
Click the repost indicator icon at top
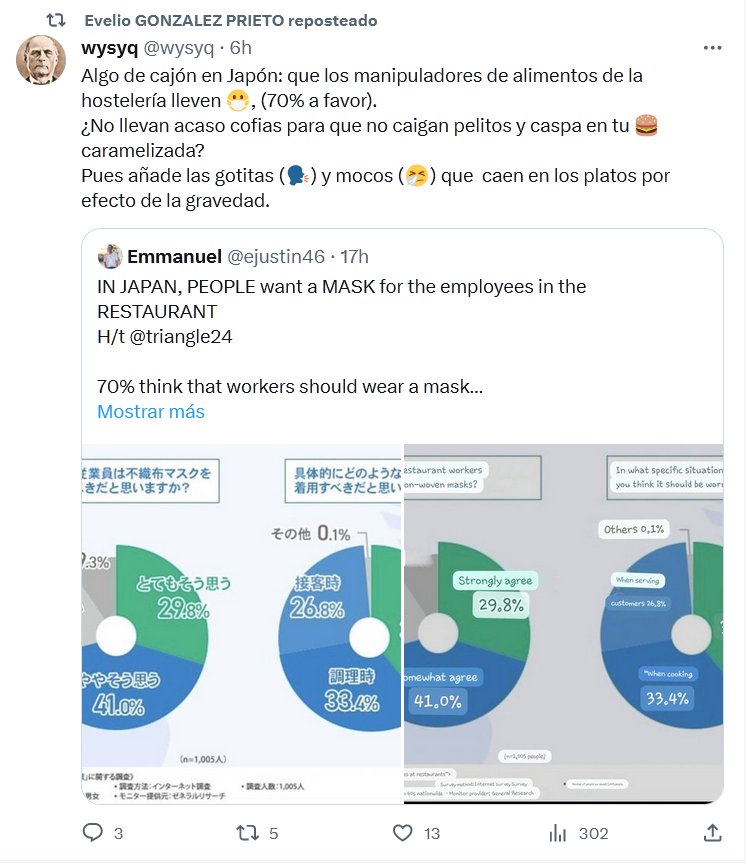[58, 20]
